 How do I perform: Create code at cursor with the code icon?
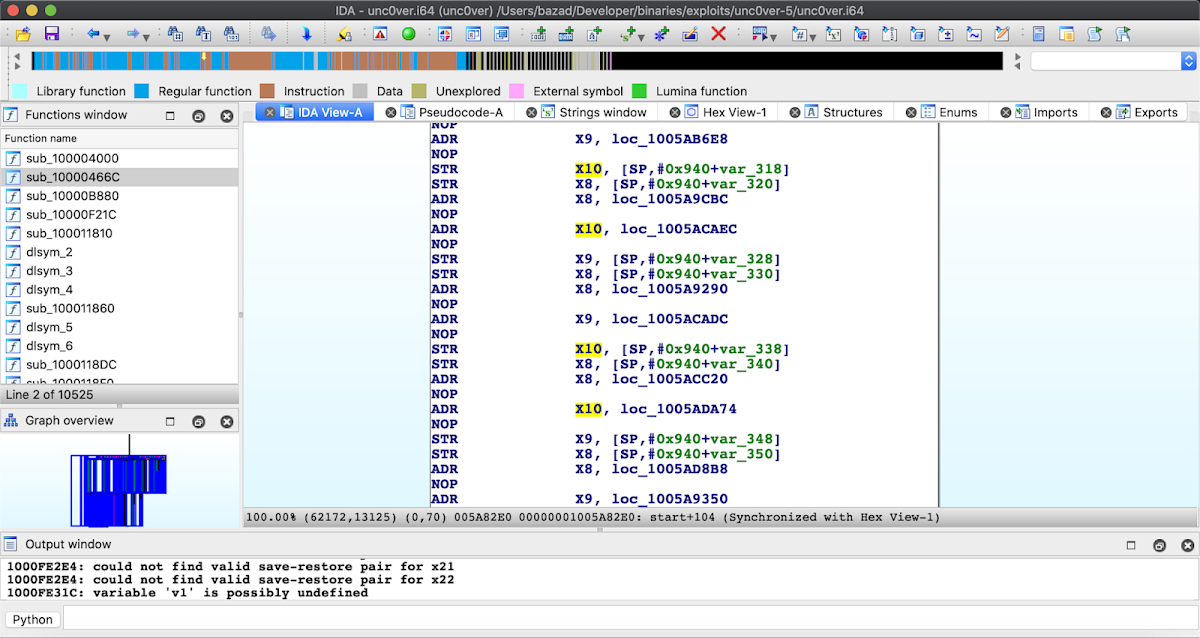coord(537,32)
